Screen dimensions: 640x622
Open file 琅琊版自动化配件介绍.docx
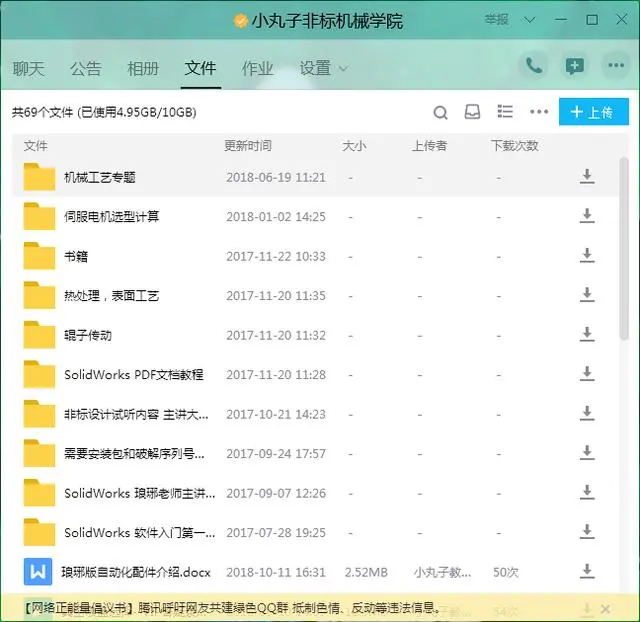[x=136, y=572]
